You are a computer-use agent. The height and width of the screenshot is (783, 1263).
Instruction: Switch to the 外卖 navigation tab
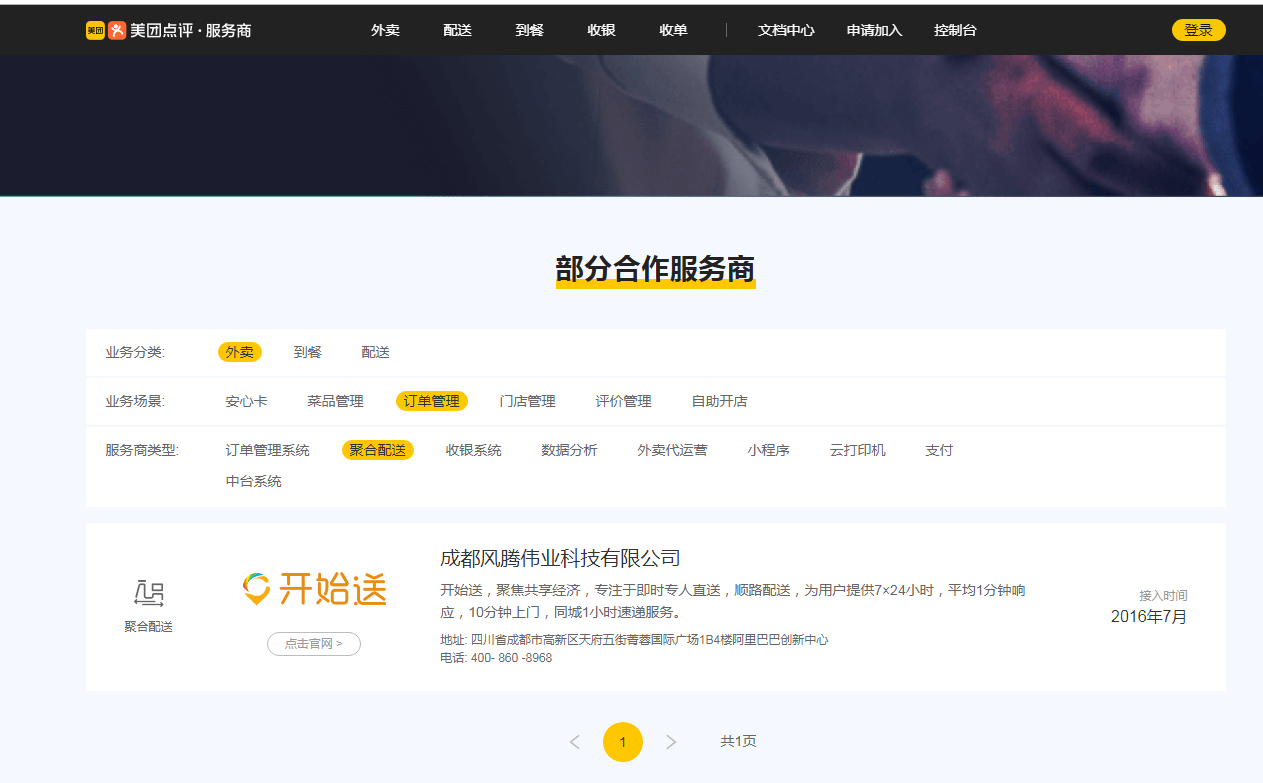pos(385,30)
